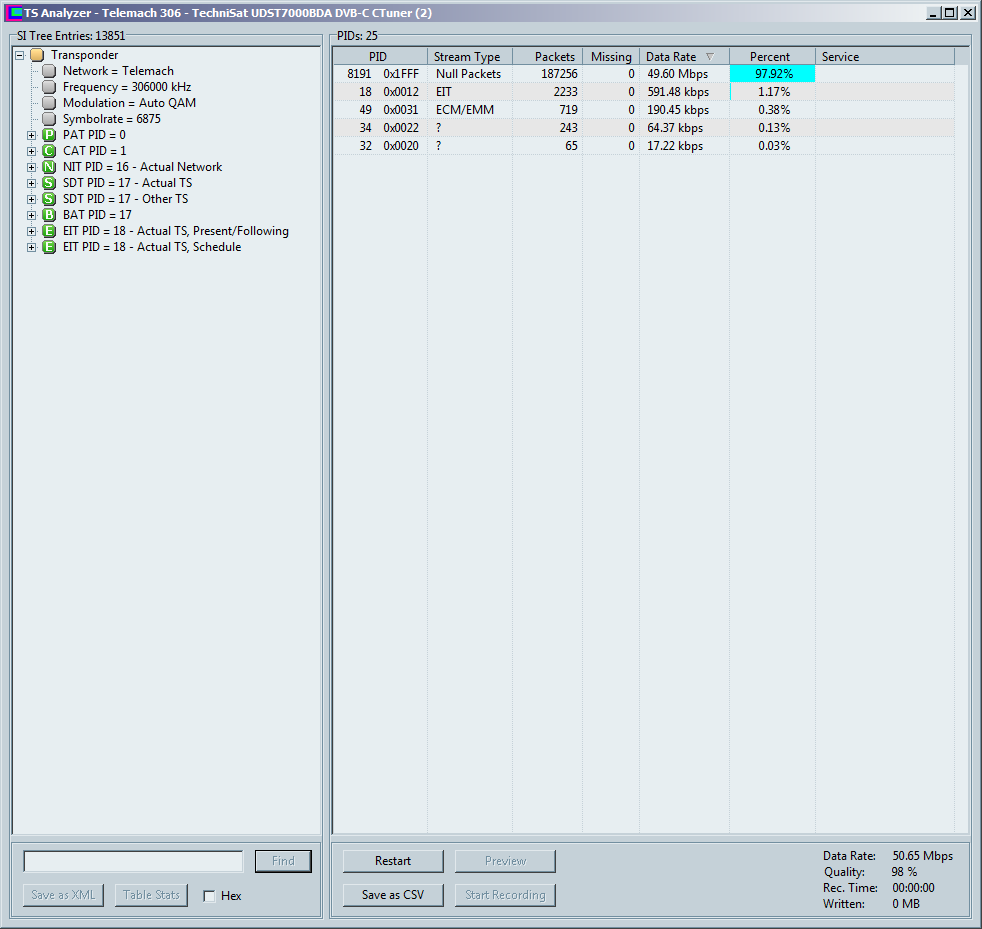Click the search text input field

[x=133, y=861]
